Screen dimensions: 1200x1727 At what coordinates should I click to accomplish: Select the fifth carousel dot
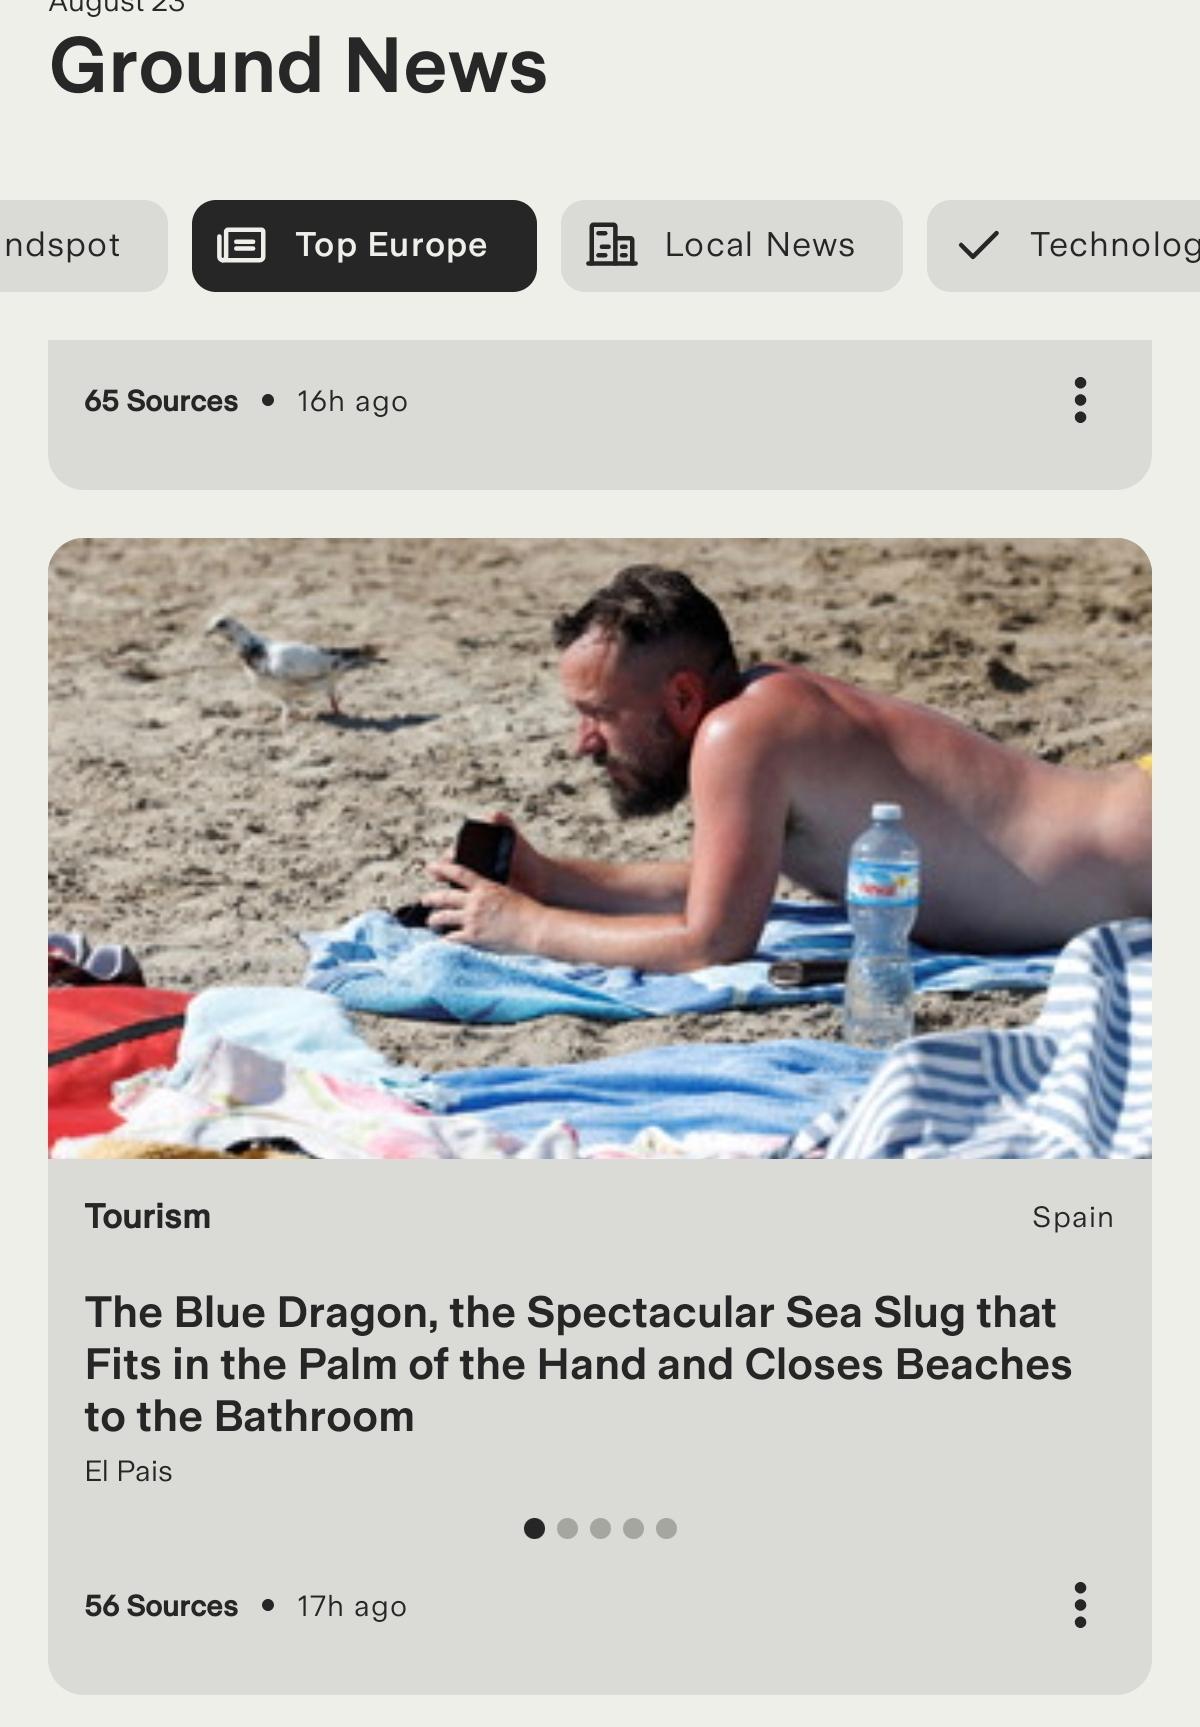666,1528
